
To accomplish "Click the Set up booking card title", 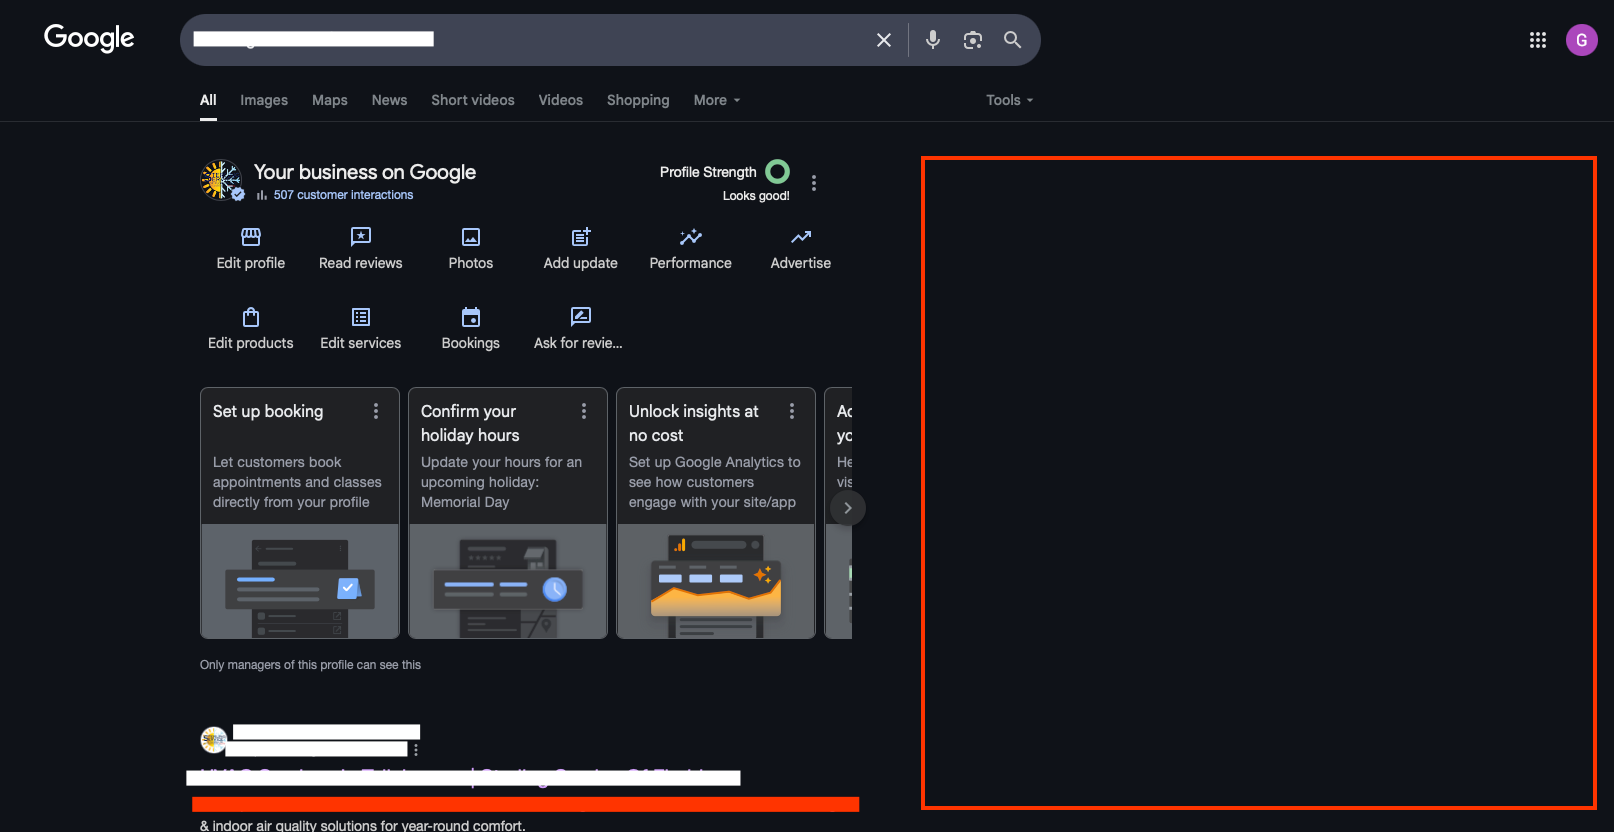I will (x=268, y=411).
